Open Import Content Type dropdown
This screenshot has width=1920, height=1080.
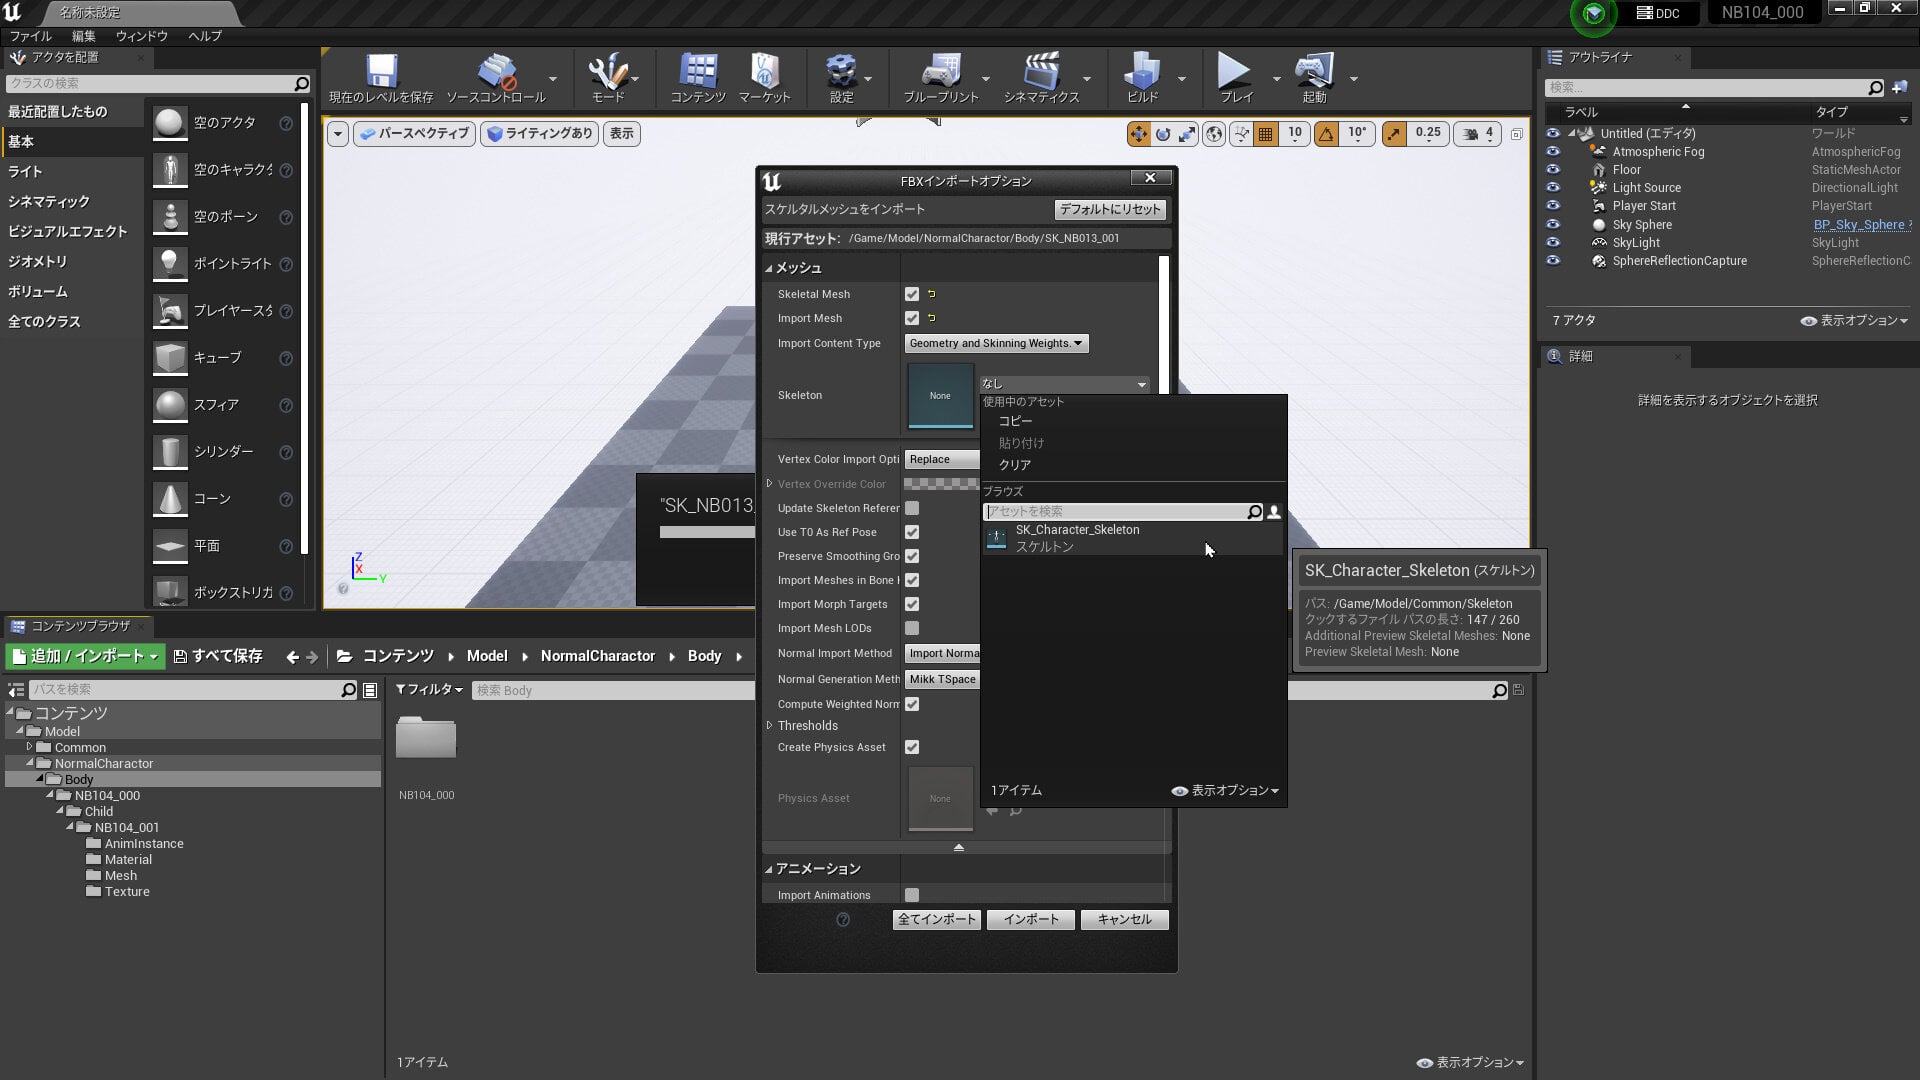tap(996, 343)
